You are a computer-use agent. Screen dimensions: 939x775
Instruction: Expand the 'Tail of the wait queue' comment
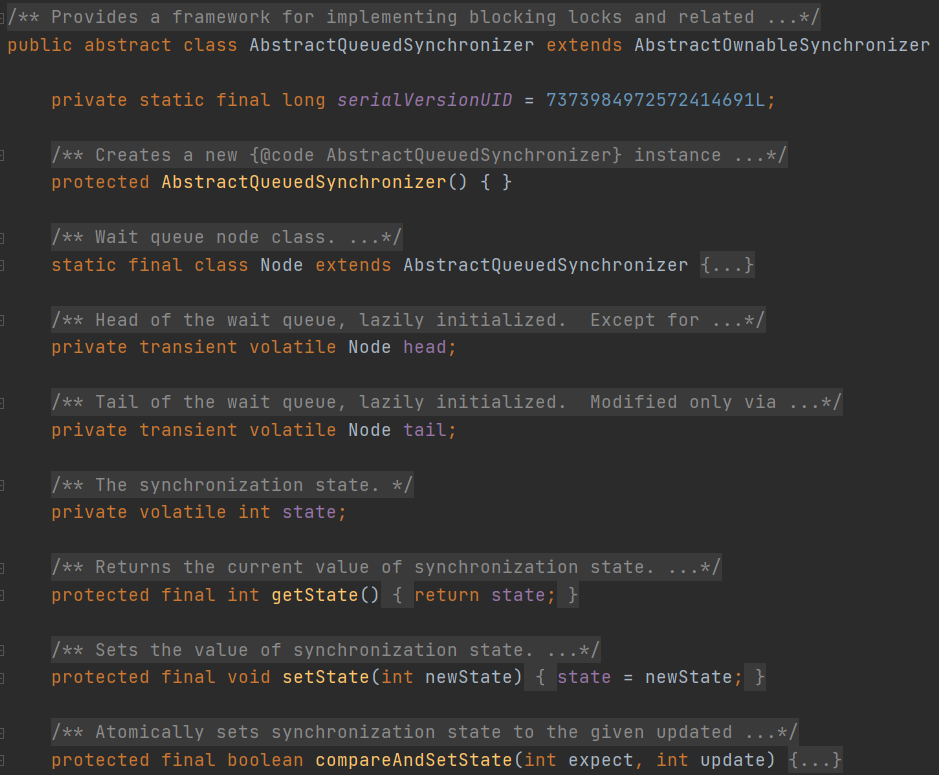pos(447,402)
